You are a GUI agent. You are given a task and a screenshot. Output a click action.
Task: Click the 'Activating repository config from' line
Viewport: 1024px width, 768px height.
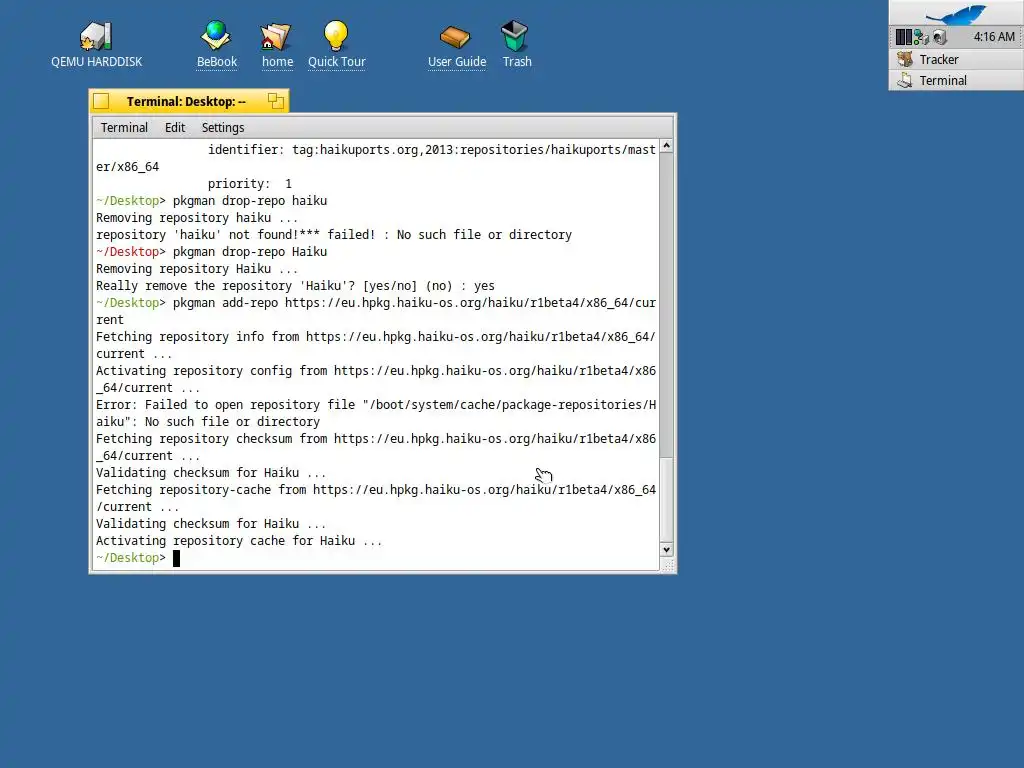(x=376, y=370)
